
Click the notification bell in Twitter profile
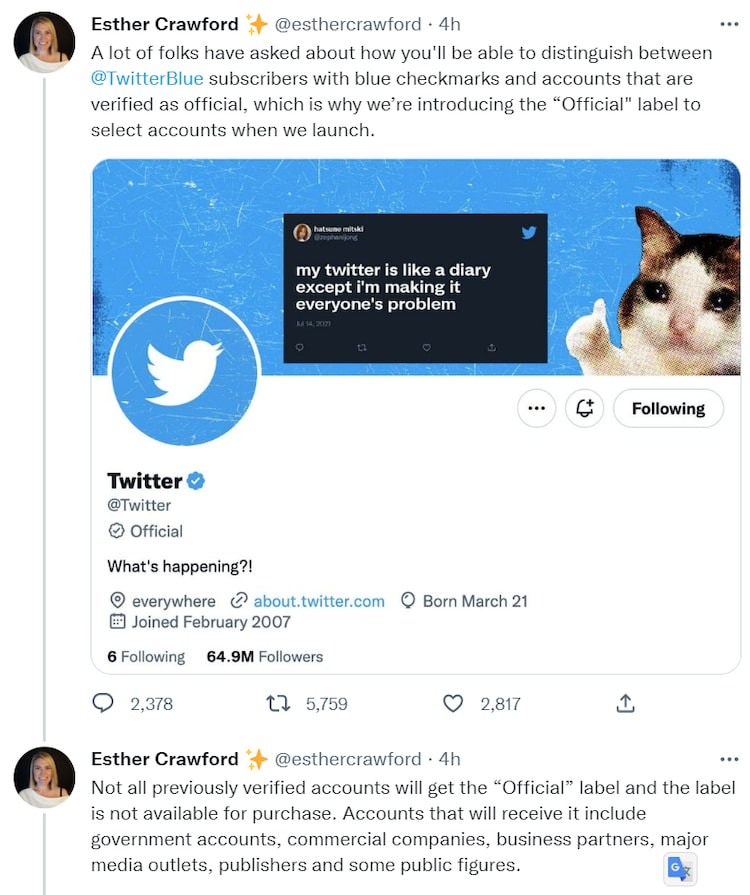[x=585, y=408]
